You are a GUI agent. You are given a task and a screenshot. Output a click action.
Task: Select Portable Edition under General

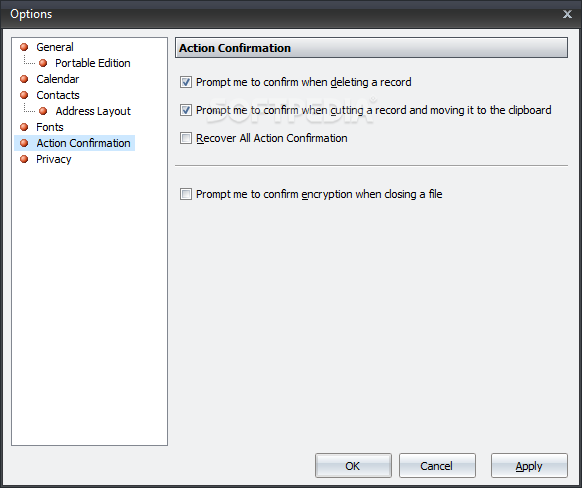click(x=93, y=63)
